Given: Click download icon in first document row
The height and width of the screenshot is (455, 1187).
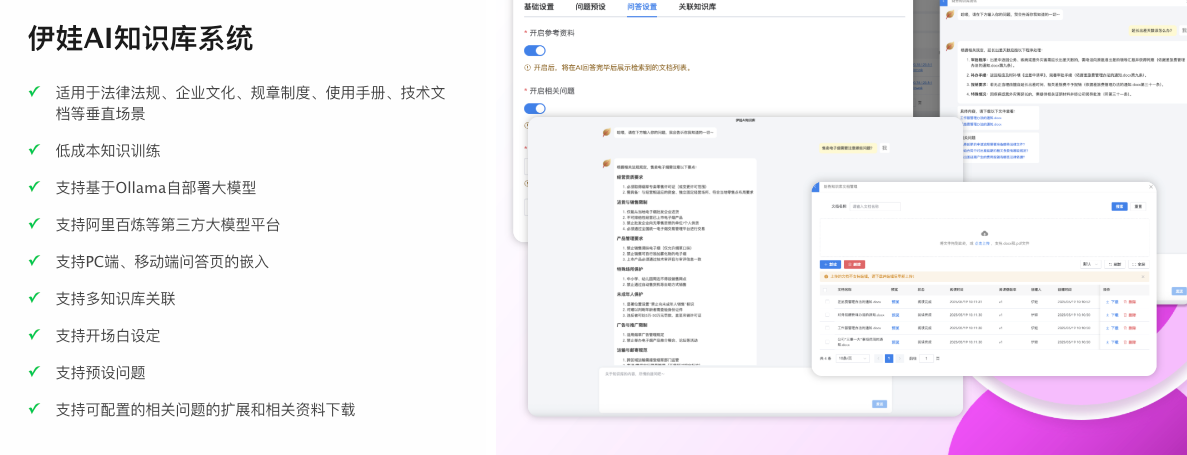Looking at the screenshot, I should pos(1108,301).
